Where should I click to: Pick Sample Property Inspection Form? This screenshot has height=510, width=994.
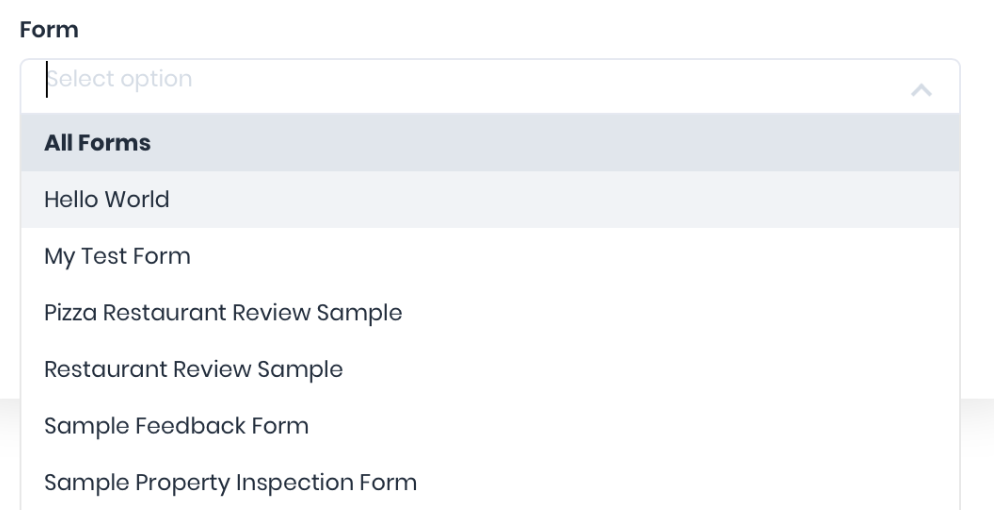coord(230,483)
